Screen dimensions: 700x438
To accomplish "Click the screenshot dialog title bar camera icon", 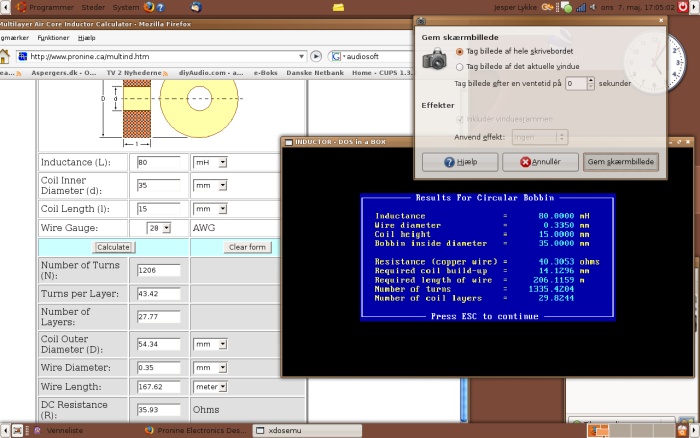I will click(421, 21).
